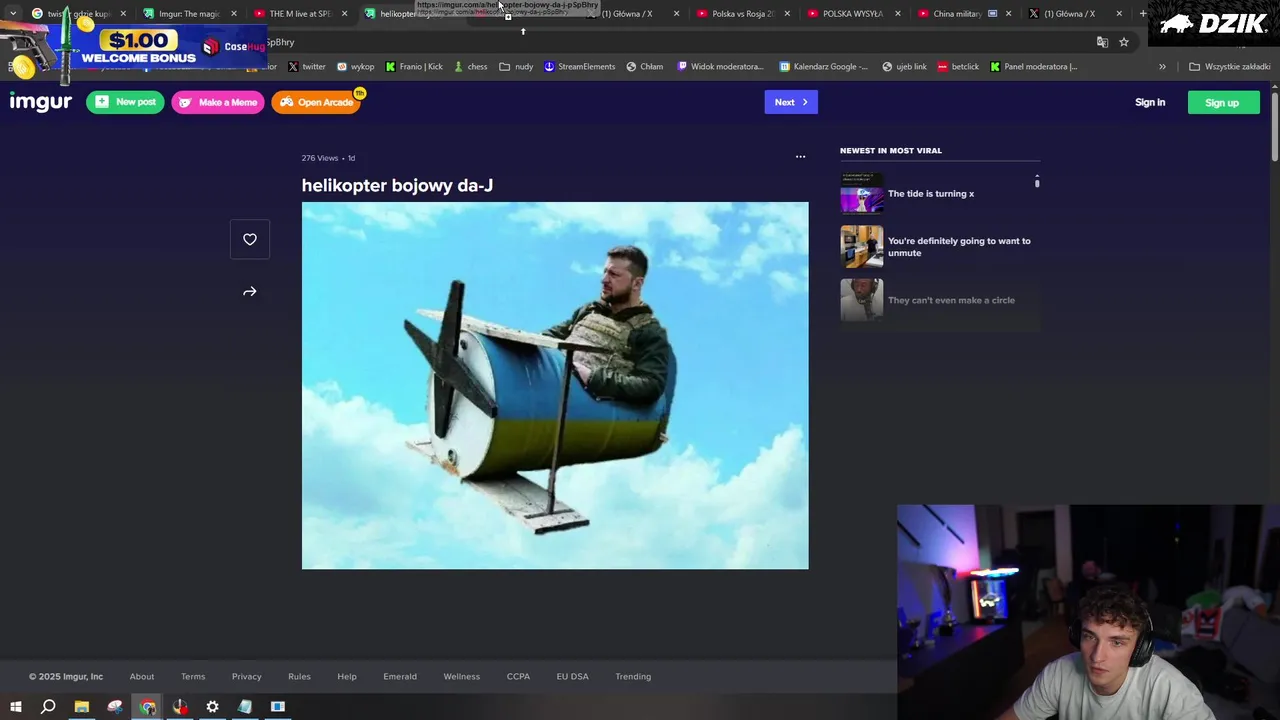Close the 'Polska vs Rosja' tab

[x=787, y=14]
